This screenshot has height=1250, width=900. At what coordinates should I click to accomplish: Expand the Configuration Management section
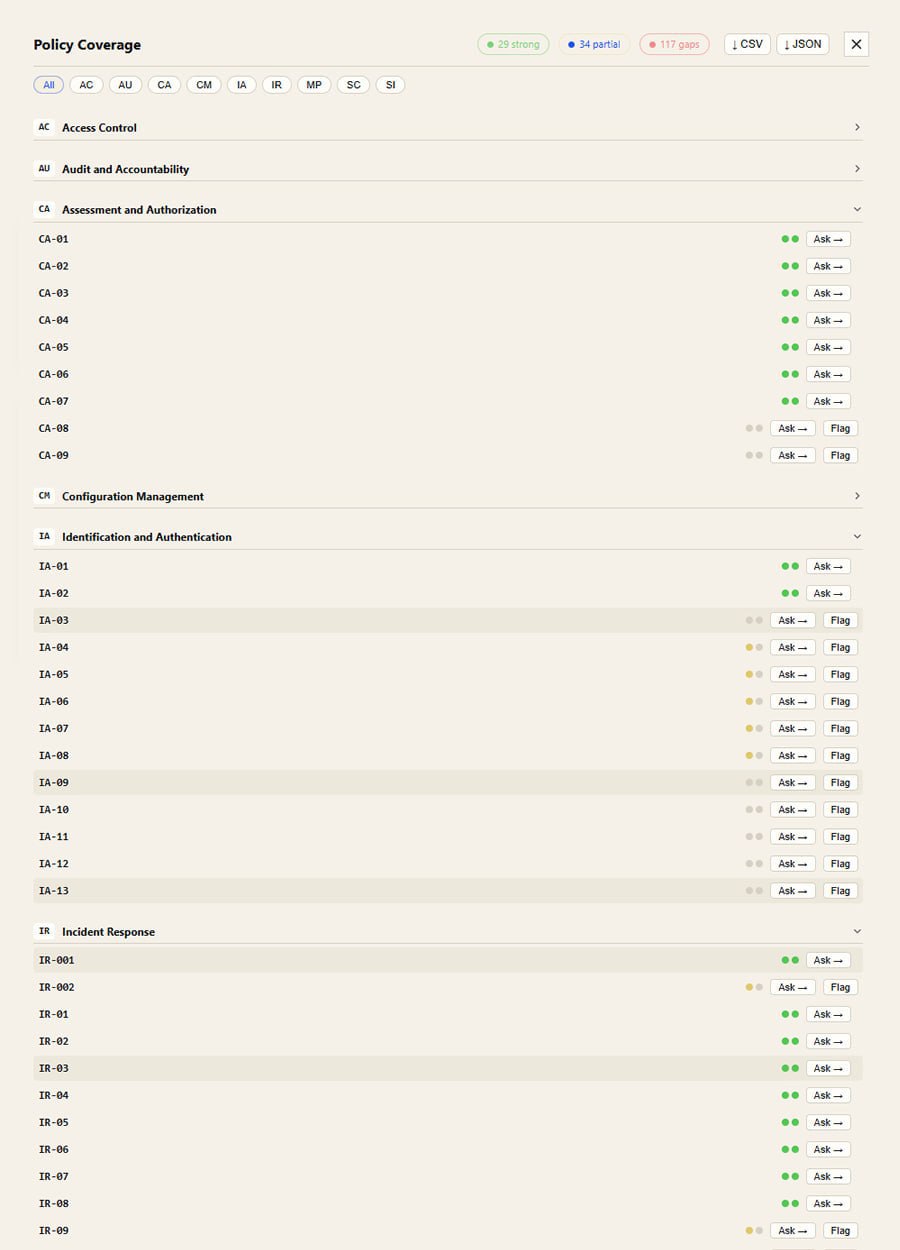pos(857,496)
